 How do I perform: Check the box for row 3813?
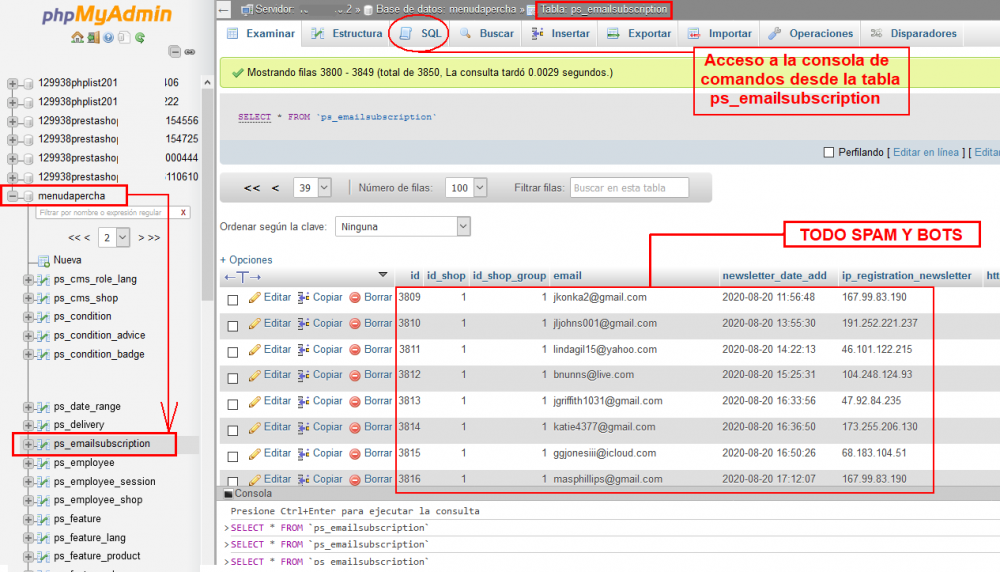pyautogui.click(x=233, y=404)
